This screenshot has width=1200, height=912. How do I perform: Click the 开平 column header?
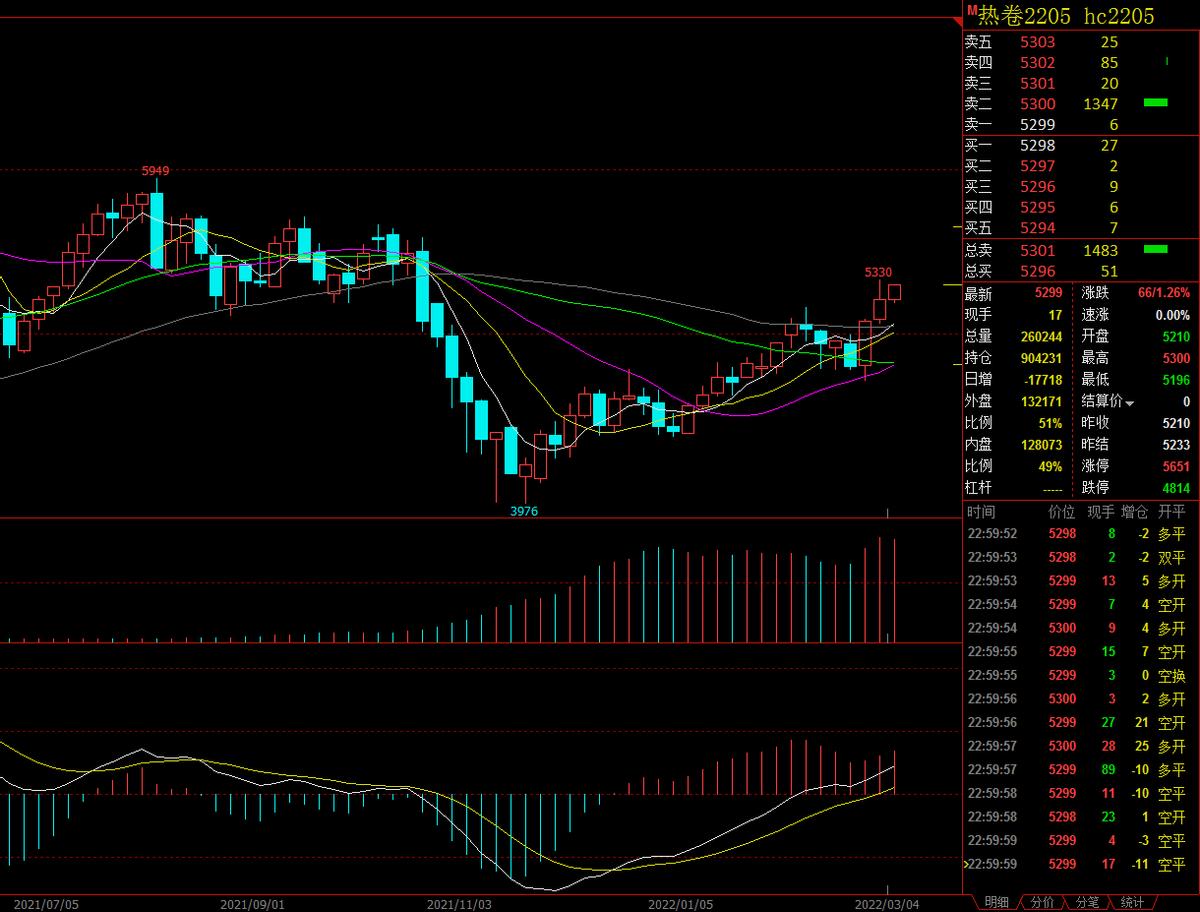(1172, 511)
